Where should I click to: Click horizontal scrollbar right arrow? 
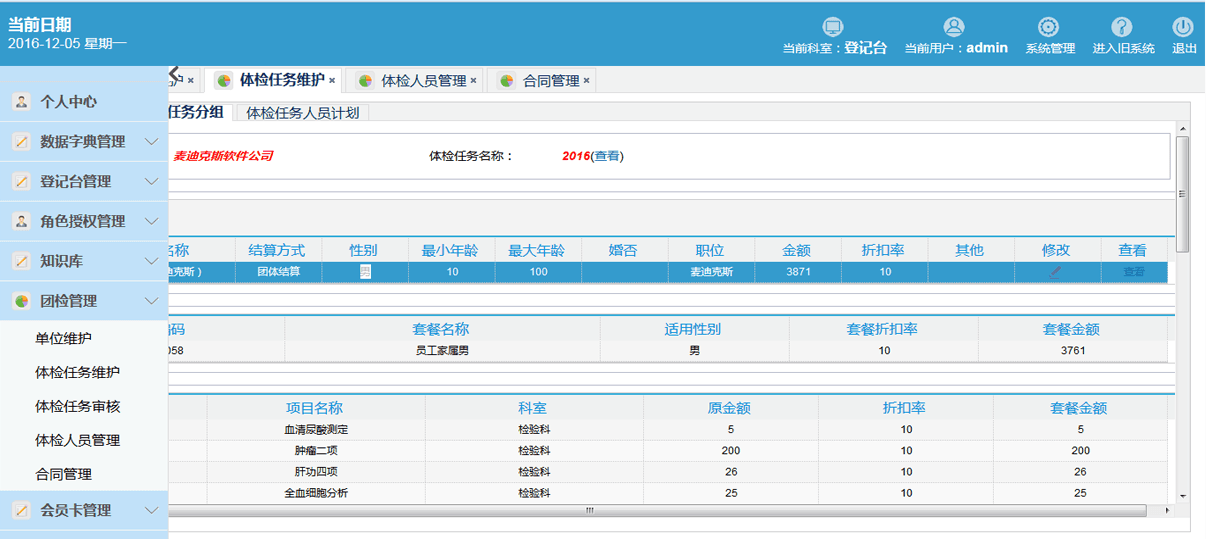(1170, 511)
